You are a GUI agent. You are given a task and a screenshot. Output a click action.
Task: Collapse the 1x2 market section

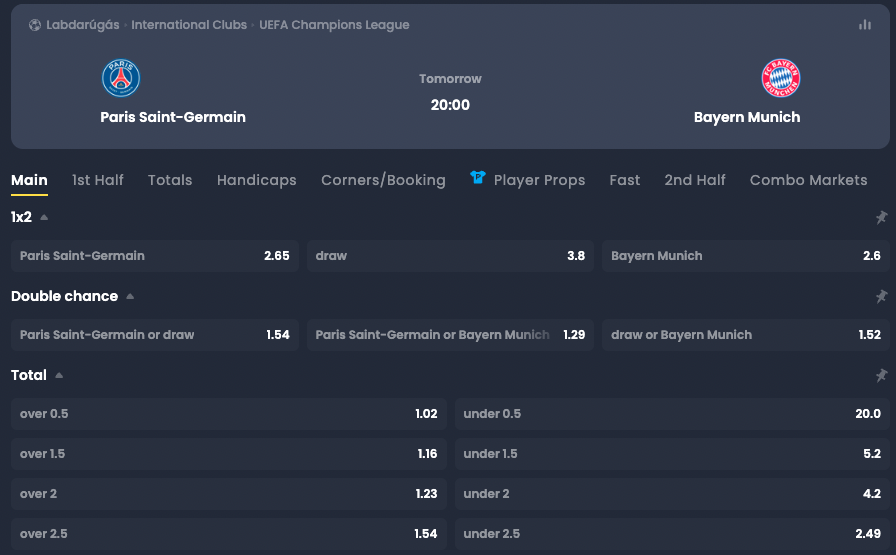pyautogui.click(x=44, y=217)
